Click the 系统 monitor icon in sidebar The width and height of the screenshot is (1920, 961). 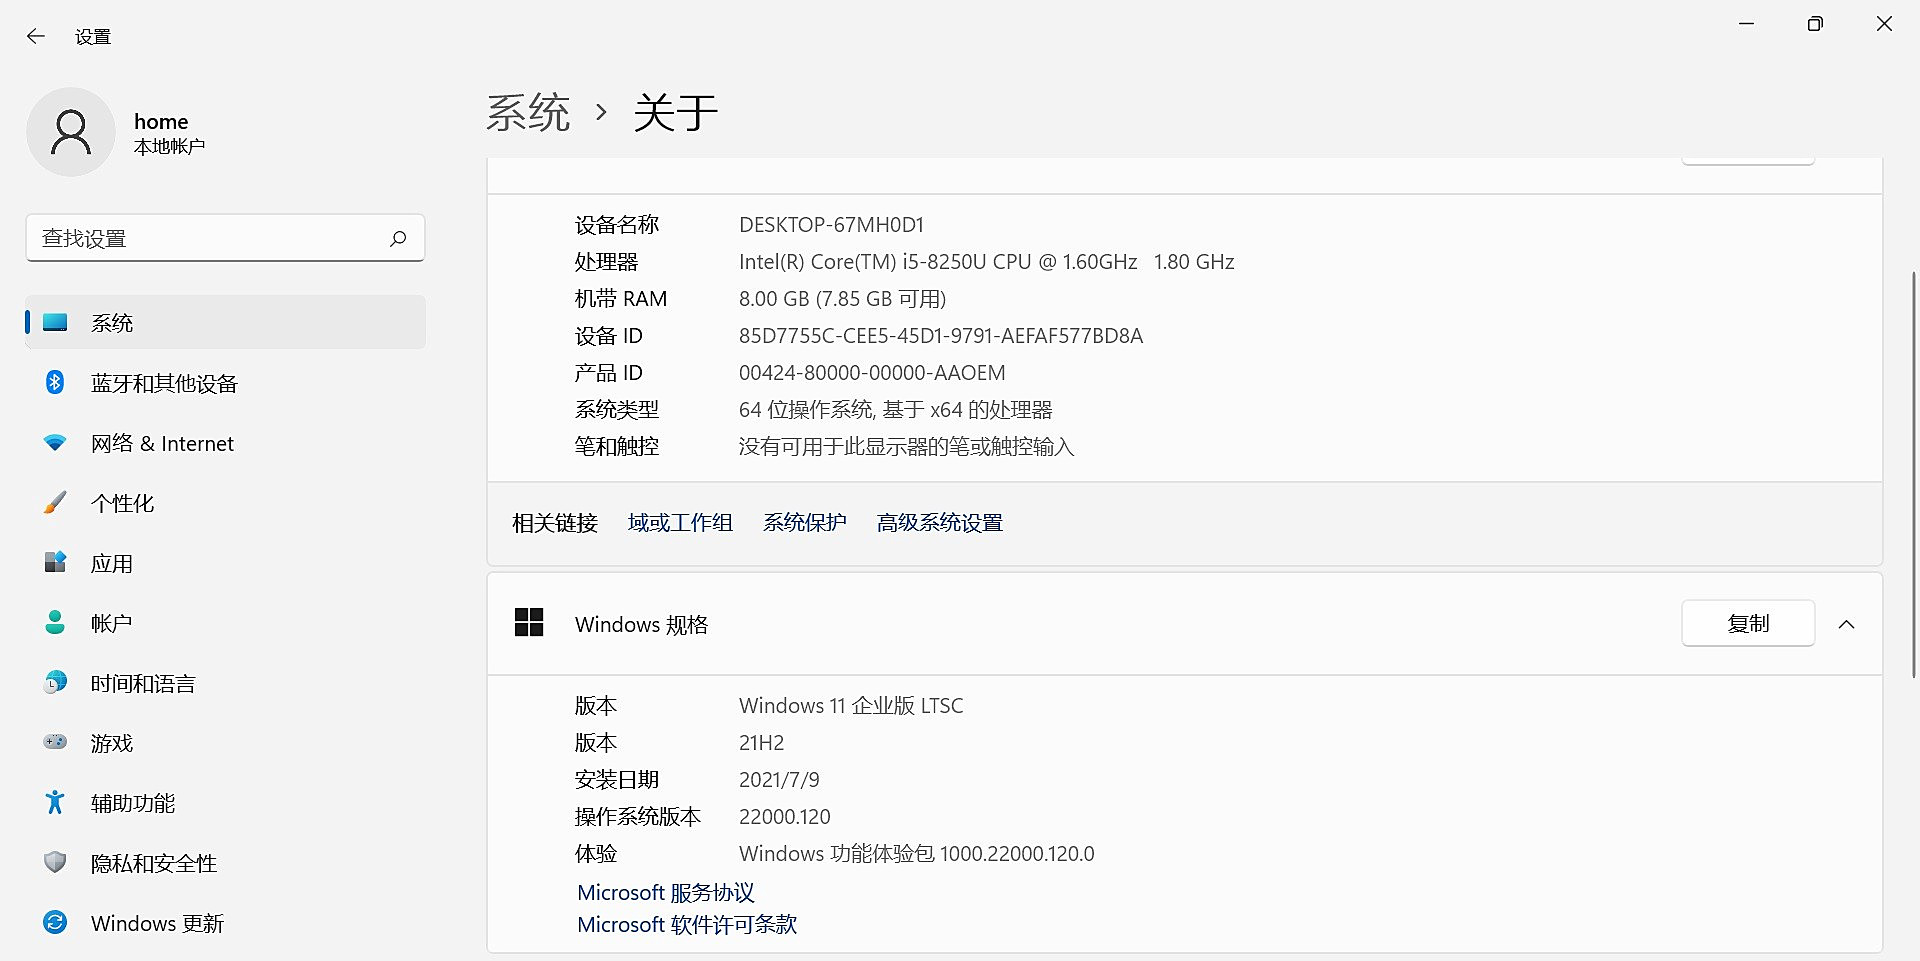[55, 322]
